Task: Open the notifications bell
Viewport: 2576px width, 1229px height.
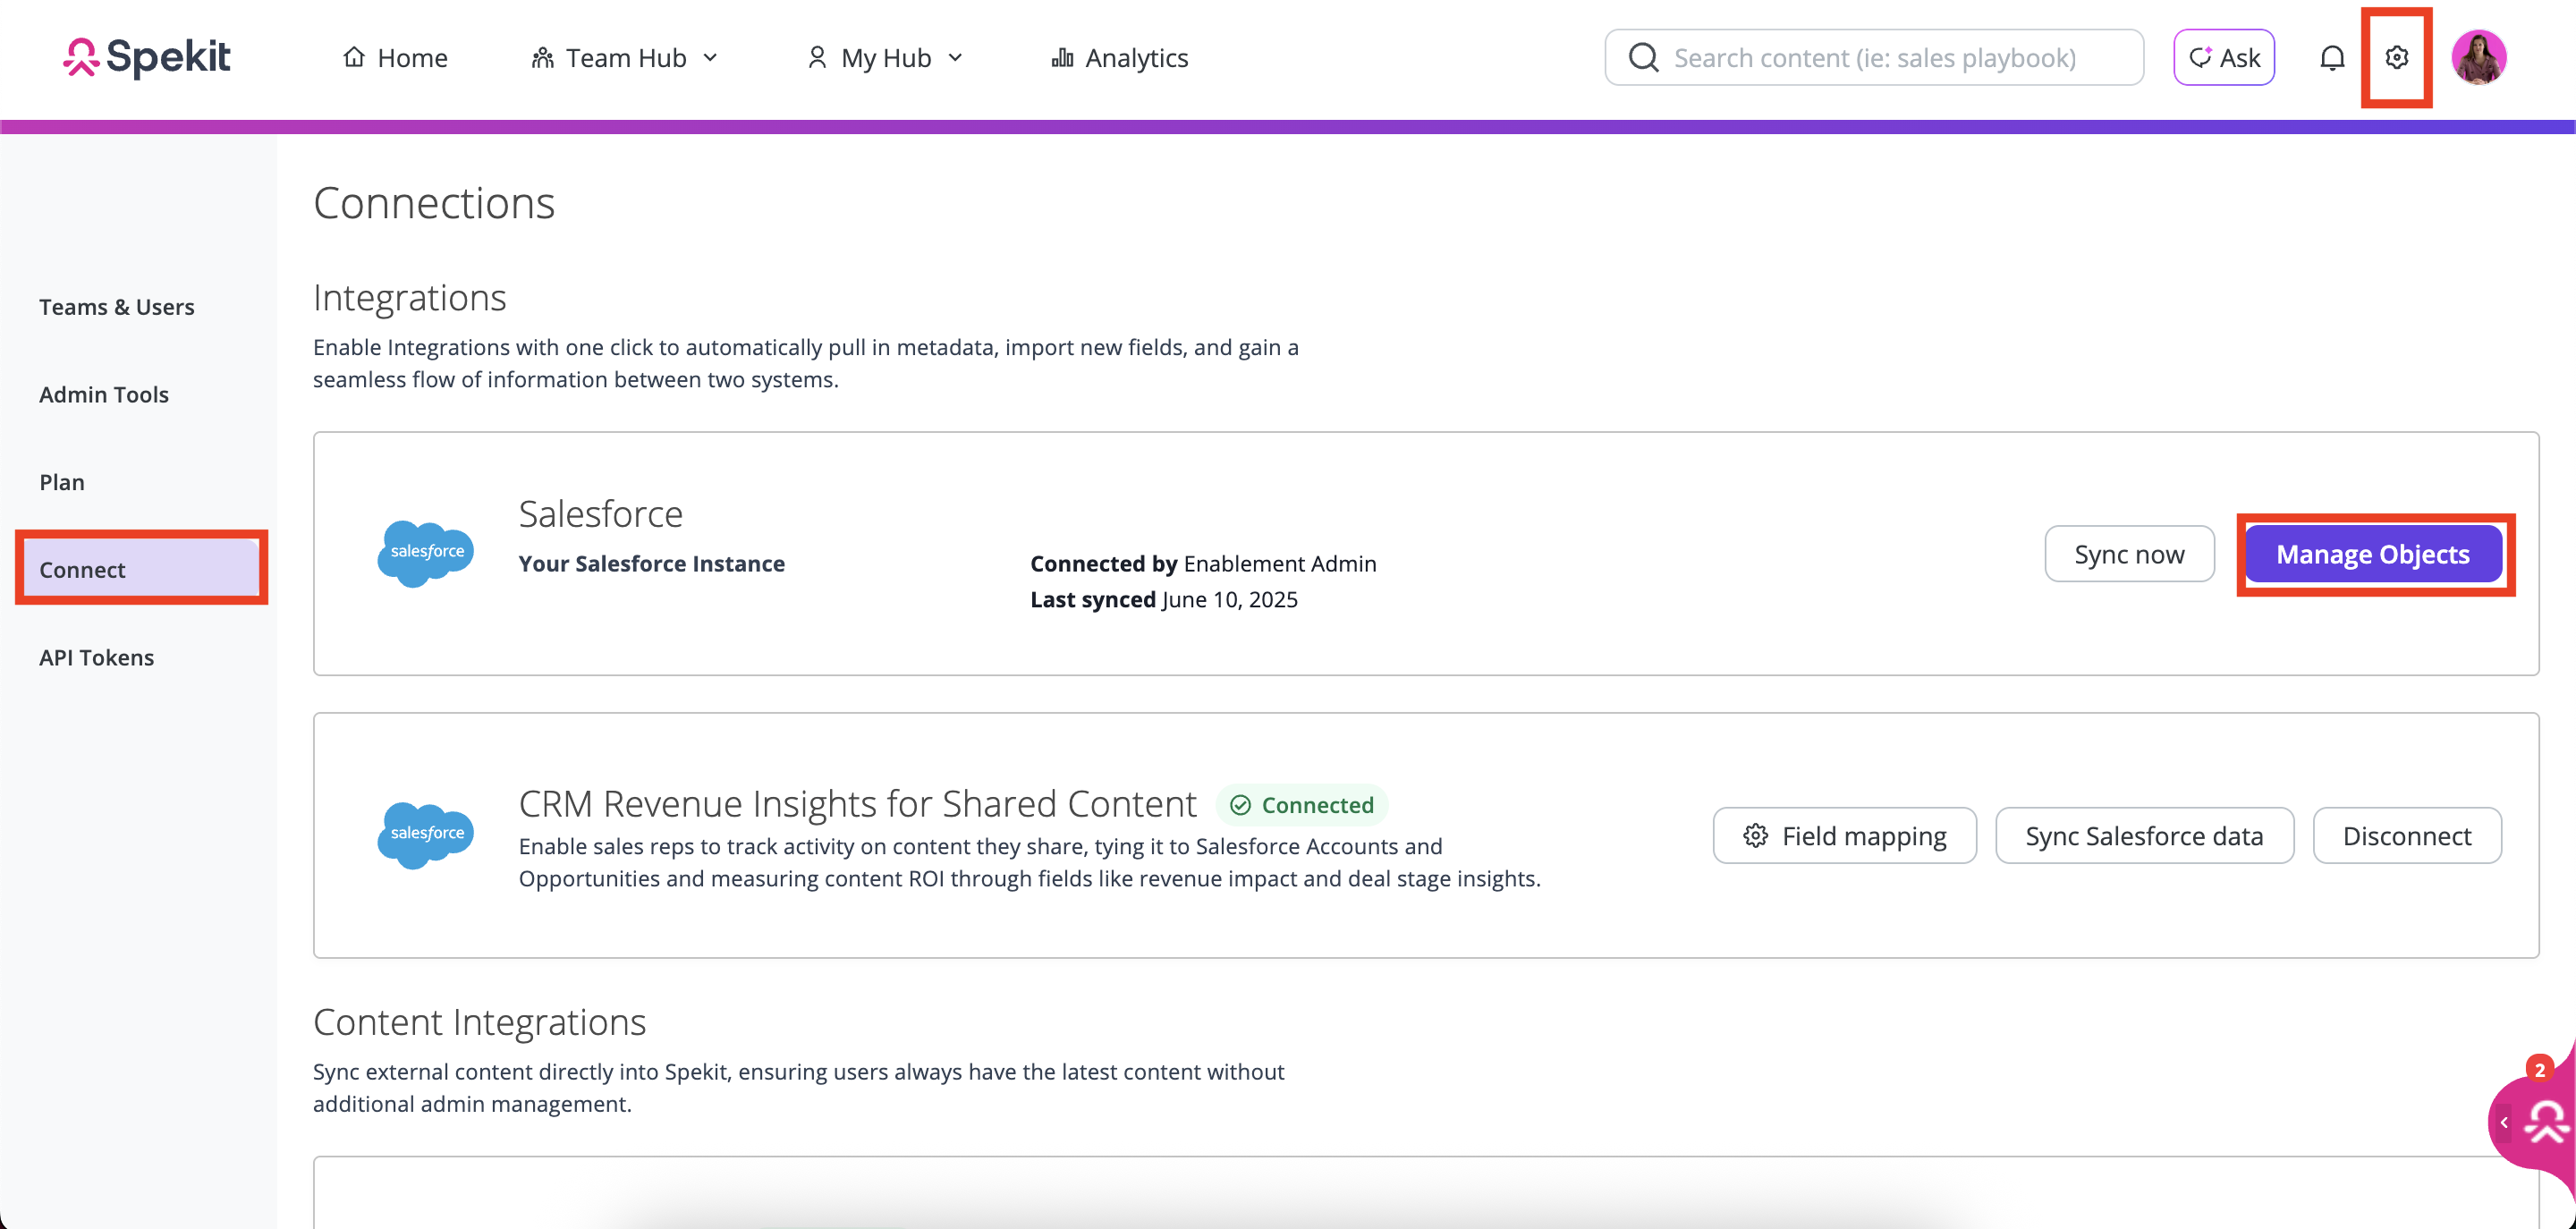Action: pyautogui.click(x=2332, y=58)
